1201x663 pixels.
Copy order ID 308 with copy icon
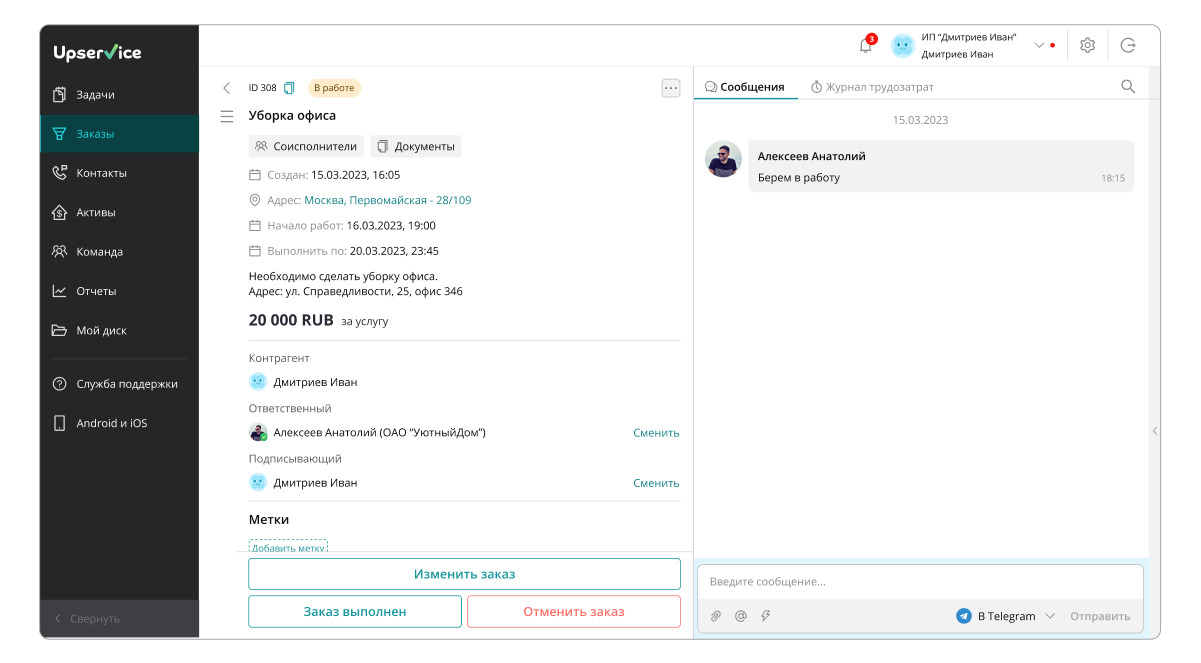point(290,88)
